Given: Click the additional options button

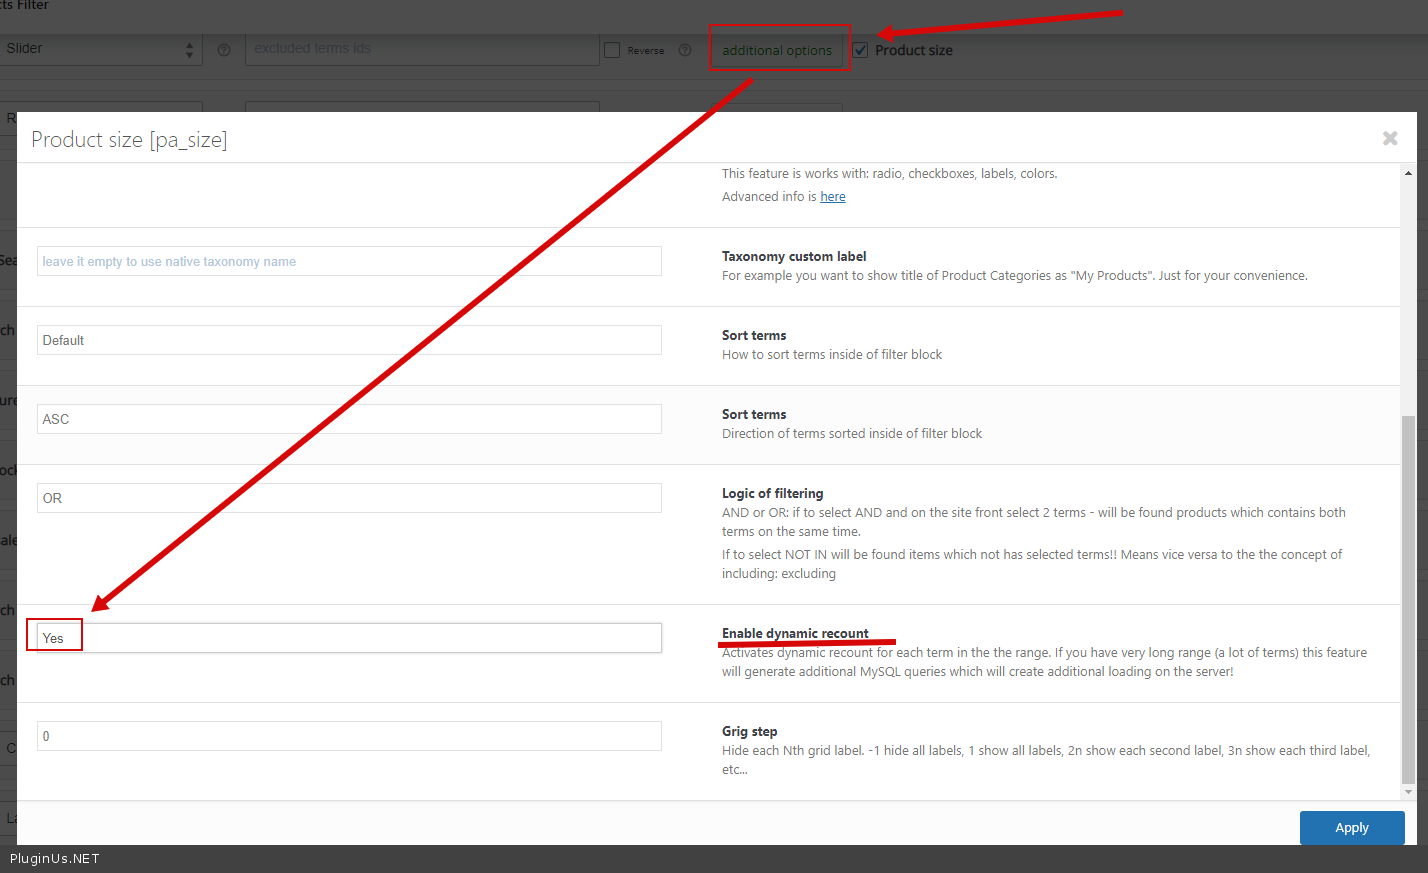Looking at the screenshot, I should coord(777,50).
